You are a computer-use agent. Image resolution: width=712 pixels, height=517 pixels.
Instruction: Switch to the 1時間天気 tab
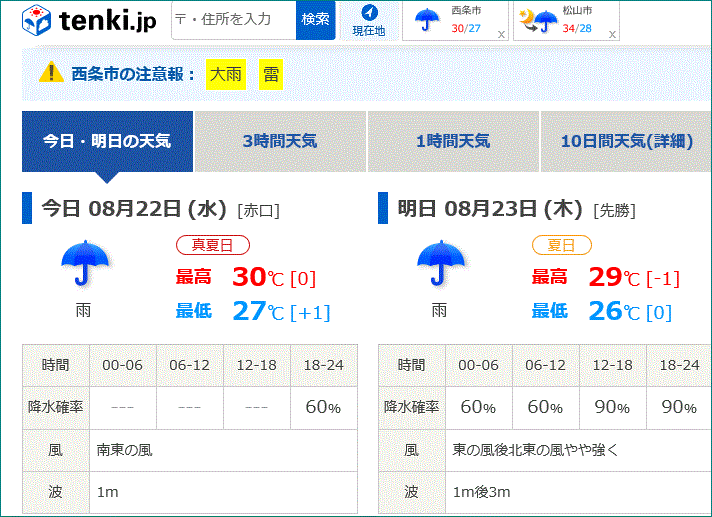[453, 141]
